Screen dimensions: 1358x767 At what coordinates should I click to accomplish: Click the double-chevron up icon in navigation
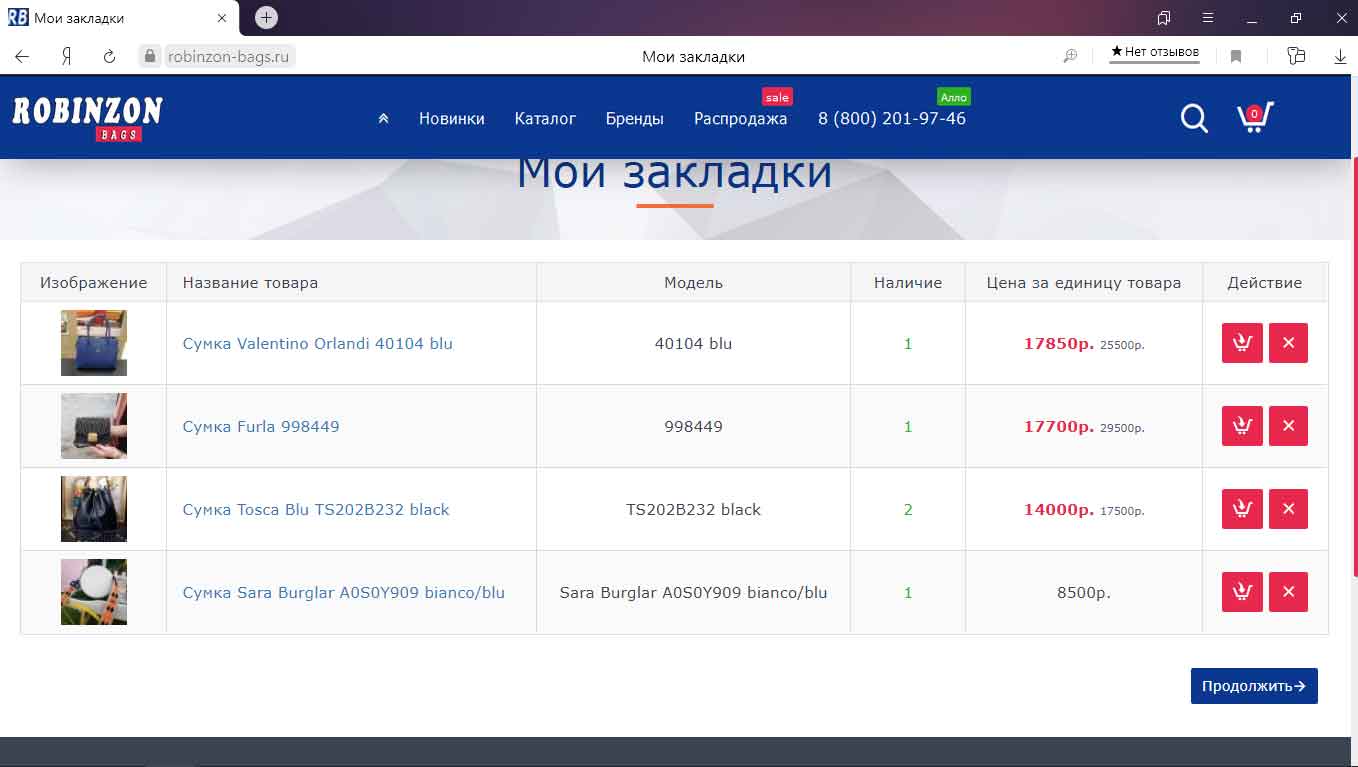click(x=383, y=118)
